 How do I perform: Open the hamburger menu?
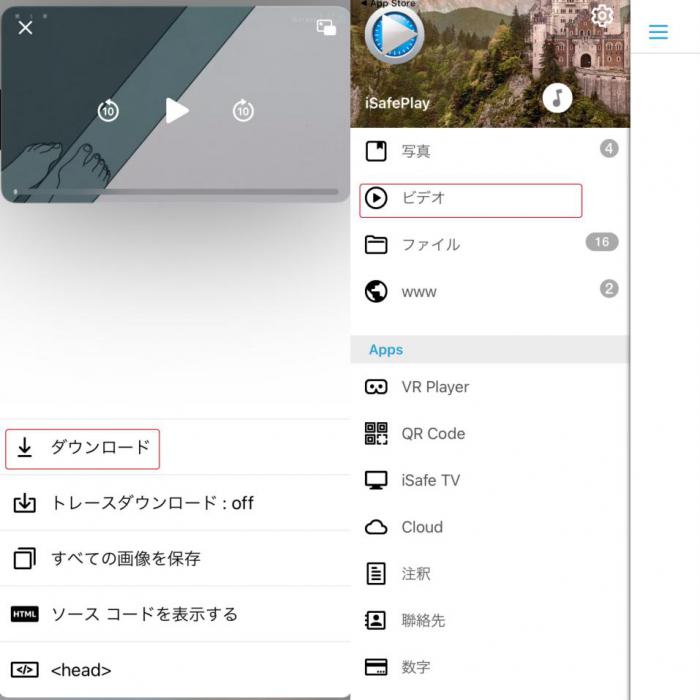658,32
